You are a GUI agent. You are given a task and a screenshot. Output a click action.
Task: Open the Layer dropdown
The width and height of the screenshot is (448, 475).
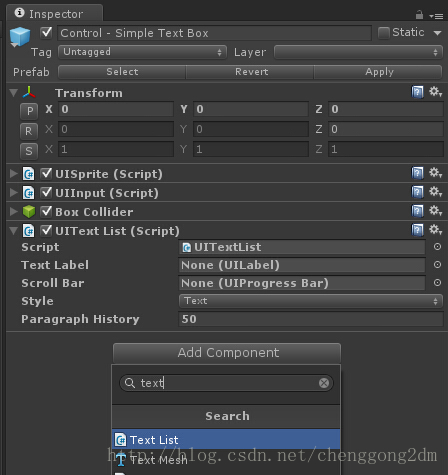tap(358, 52)
